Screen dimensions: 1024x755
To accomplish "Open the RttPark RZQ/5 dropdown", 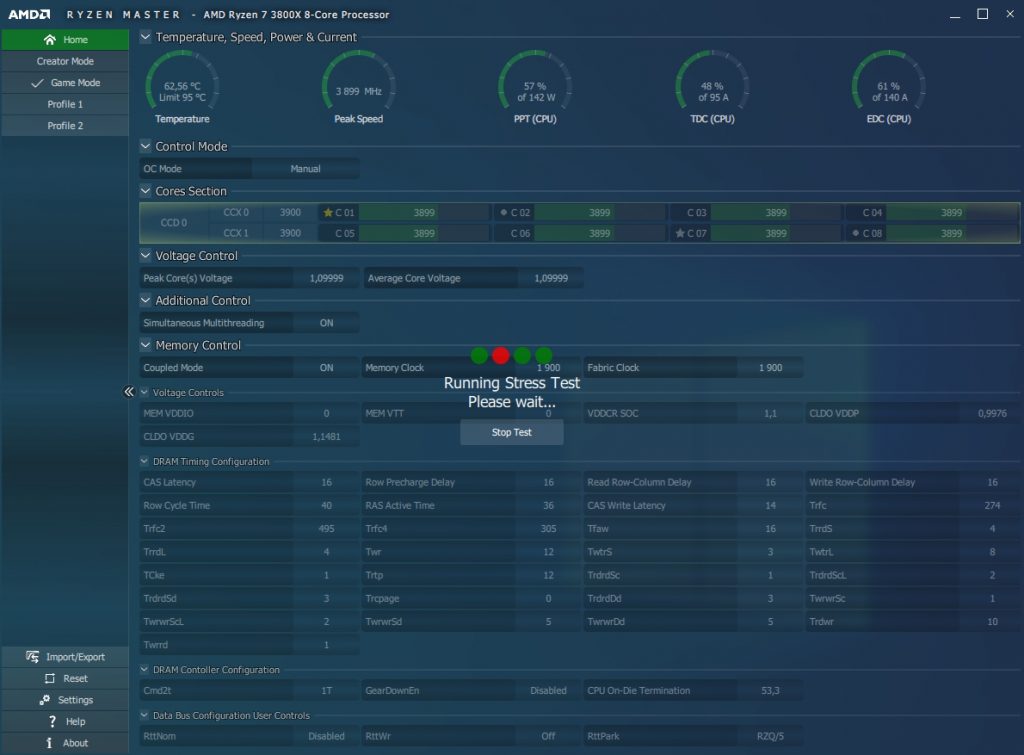I will (770, 736).
